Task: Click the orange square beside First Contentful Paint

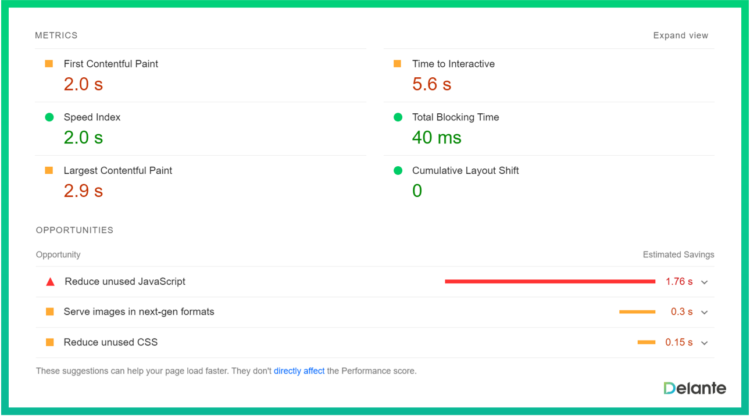Action: 48,64
